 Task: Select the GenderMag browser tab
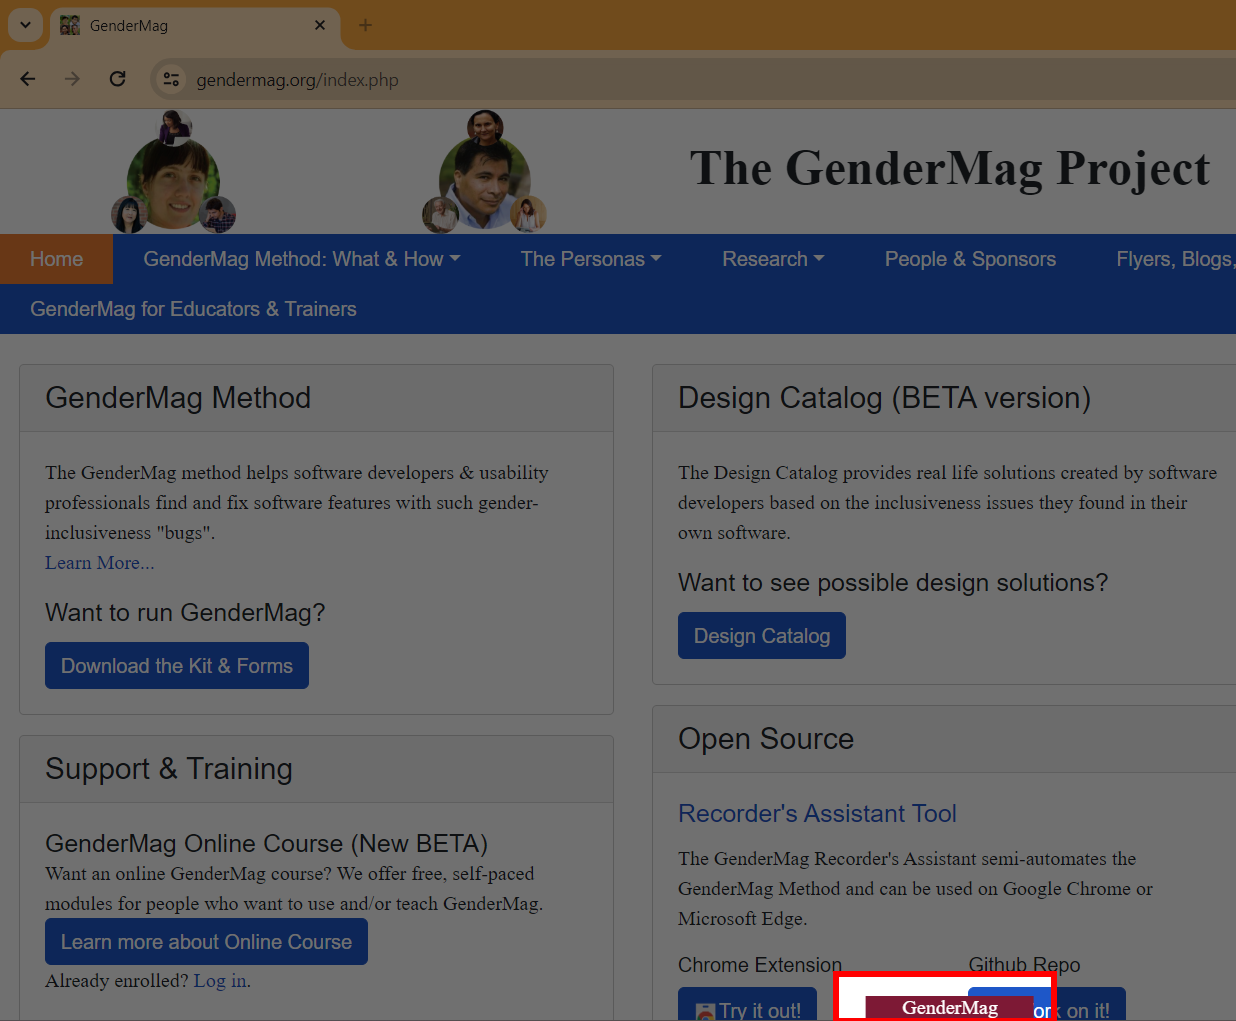[x=195, y=25]
